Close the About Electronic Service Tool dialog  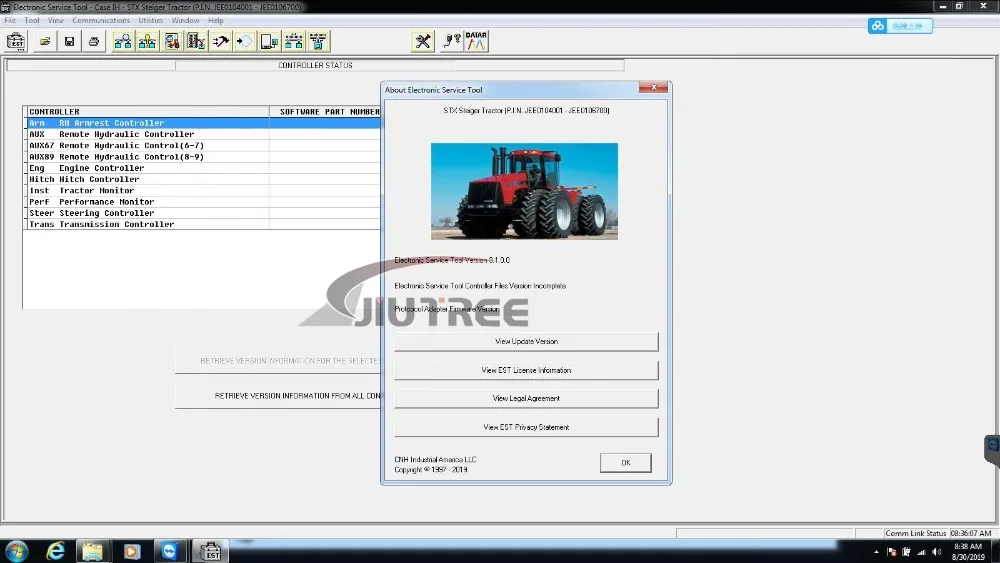pos(653,87)
